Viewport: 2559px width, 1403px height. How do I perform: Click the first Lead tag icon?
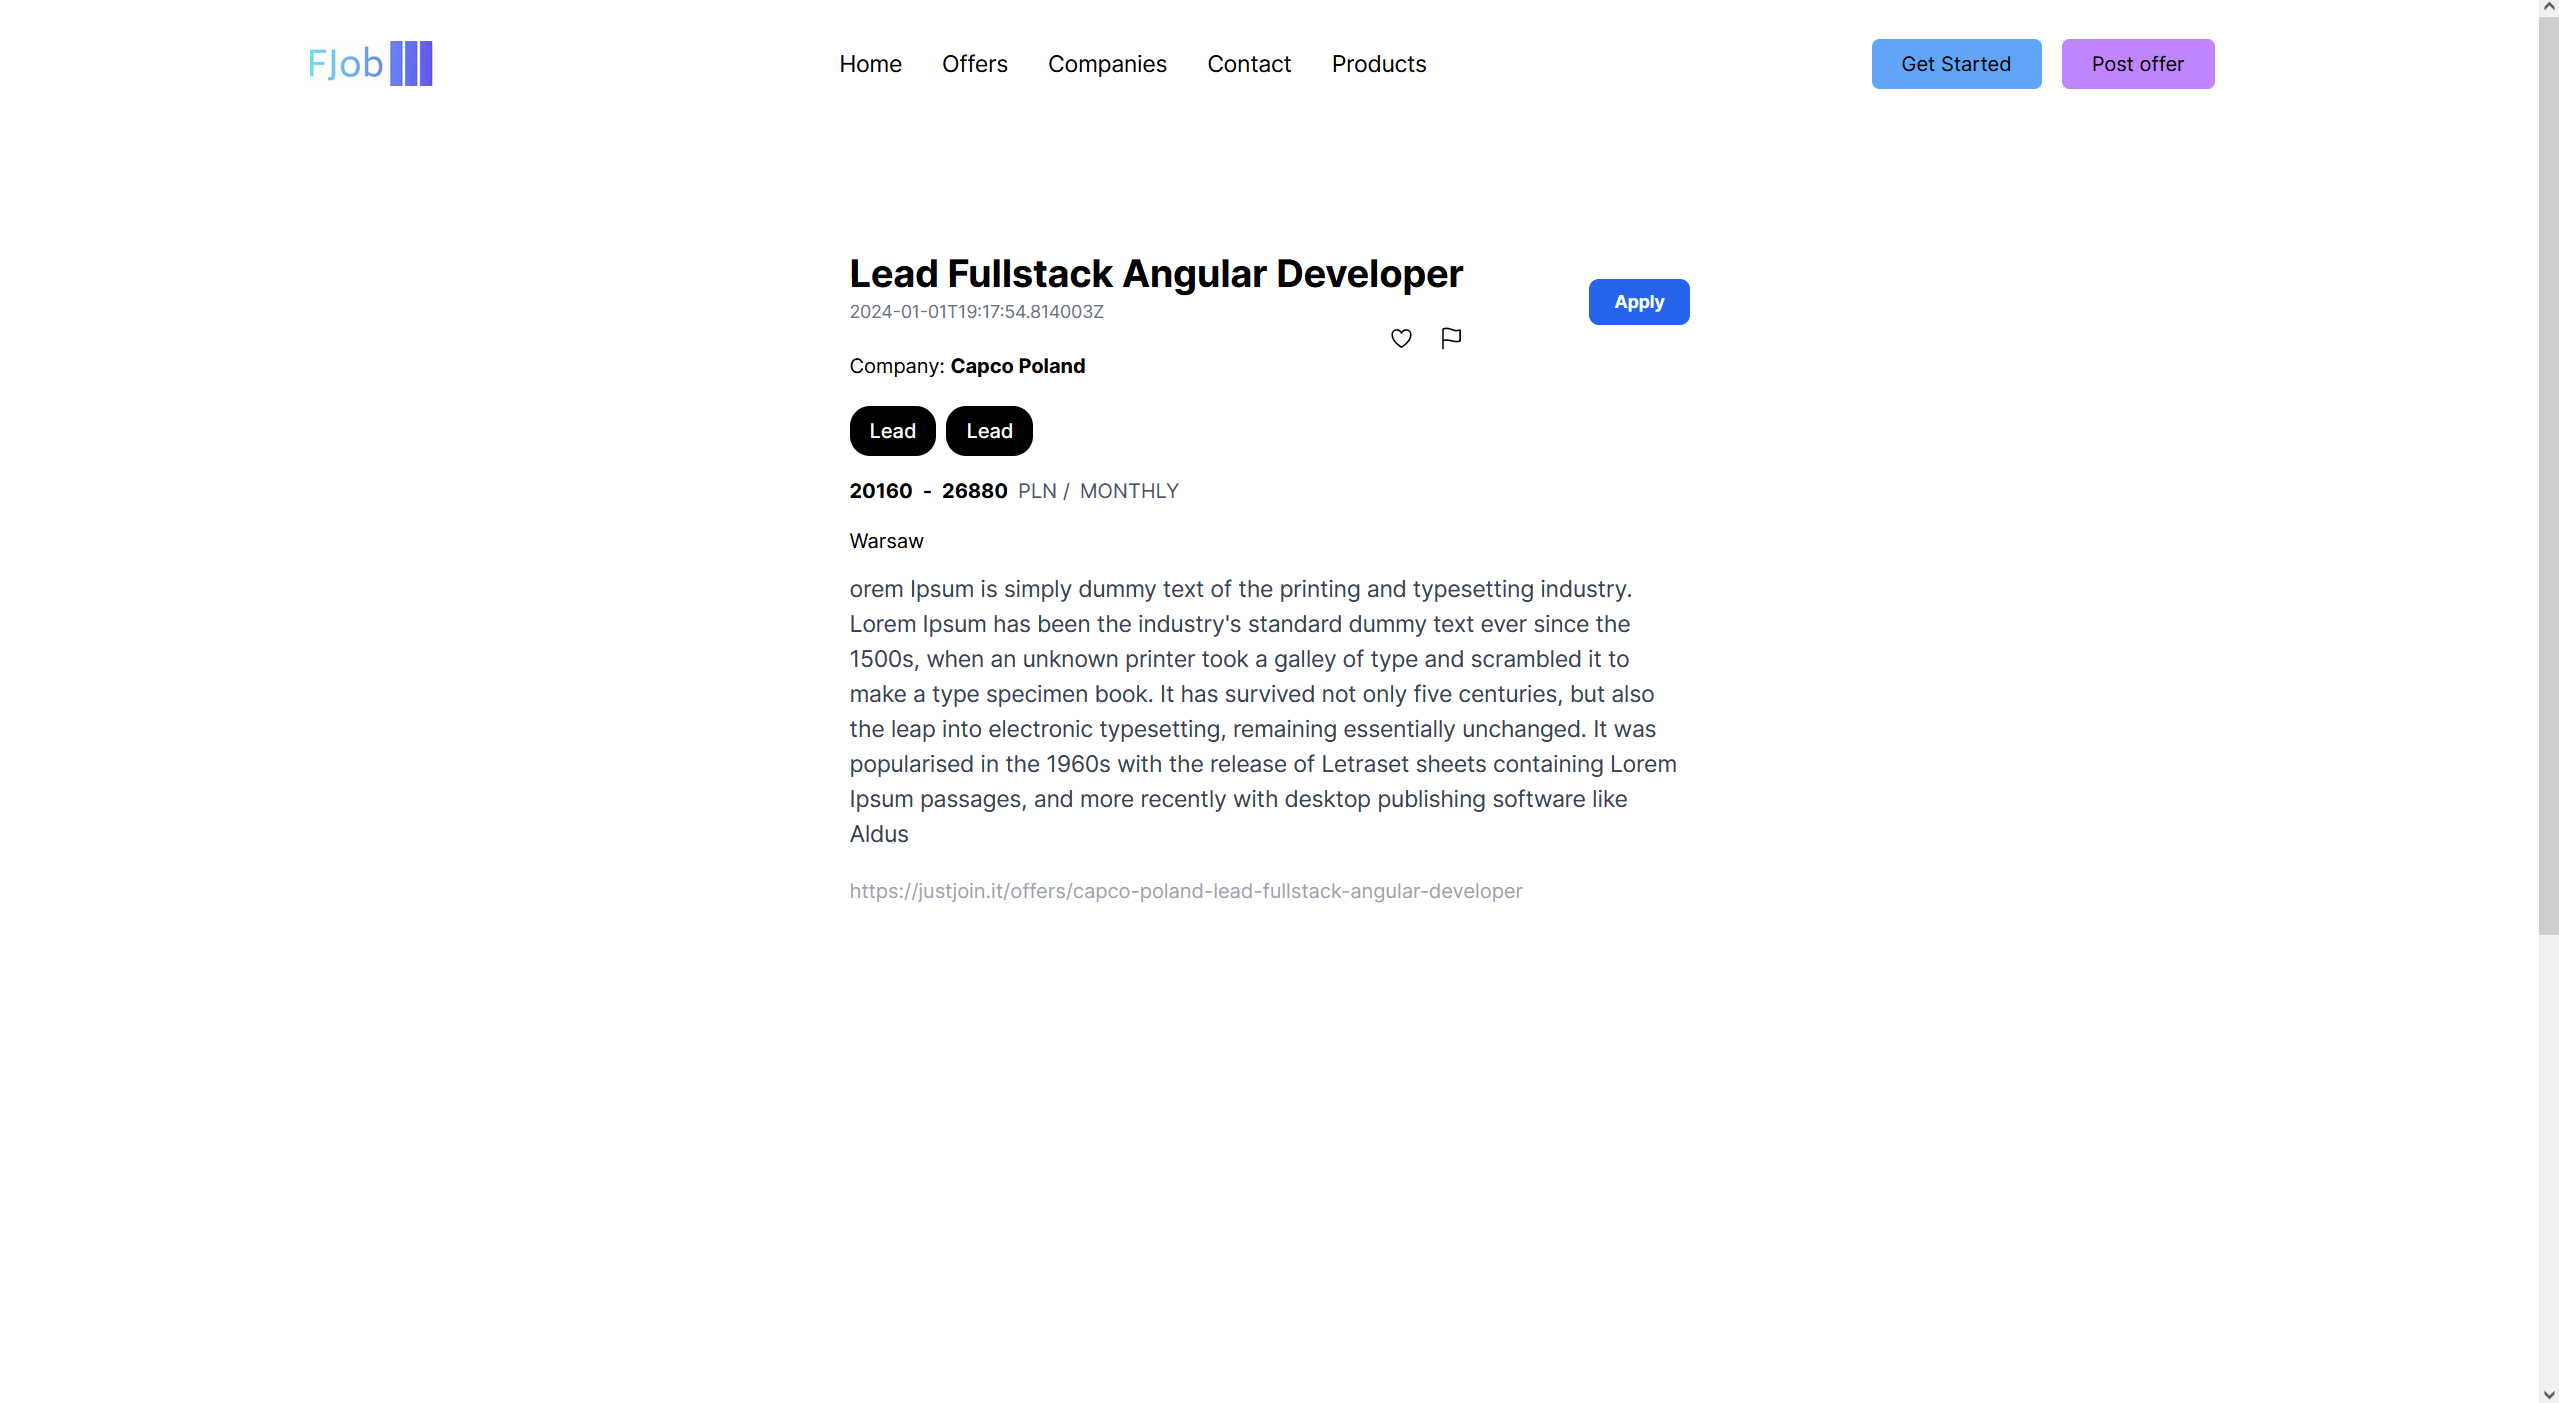pyautogui.click(x=892, y=430)
